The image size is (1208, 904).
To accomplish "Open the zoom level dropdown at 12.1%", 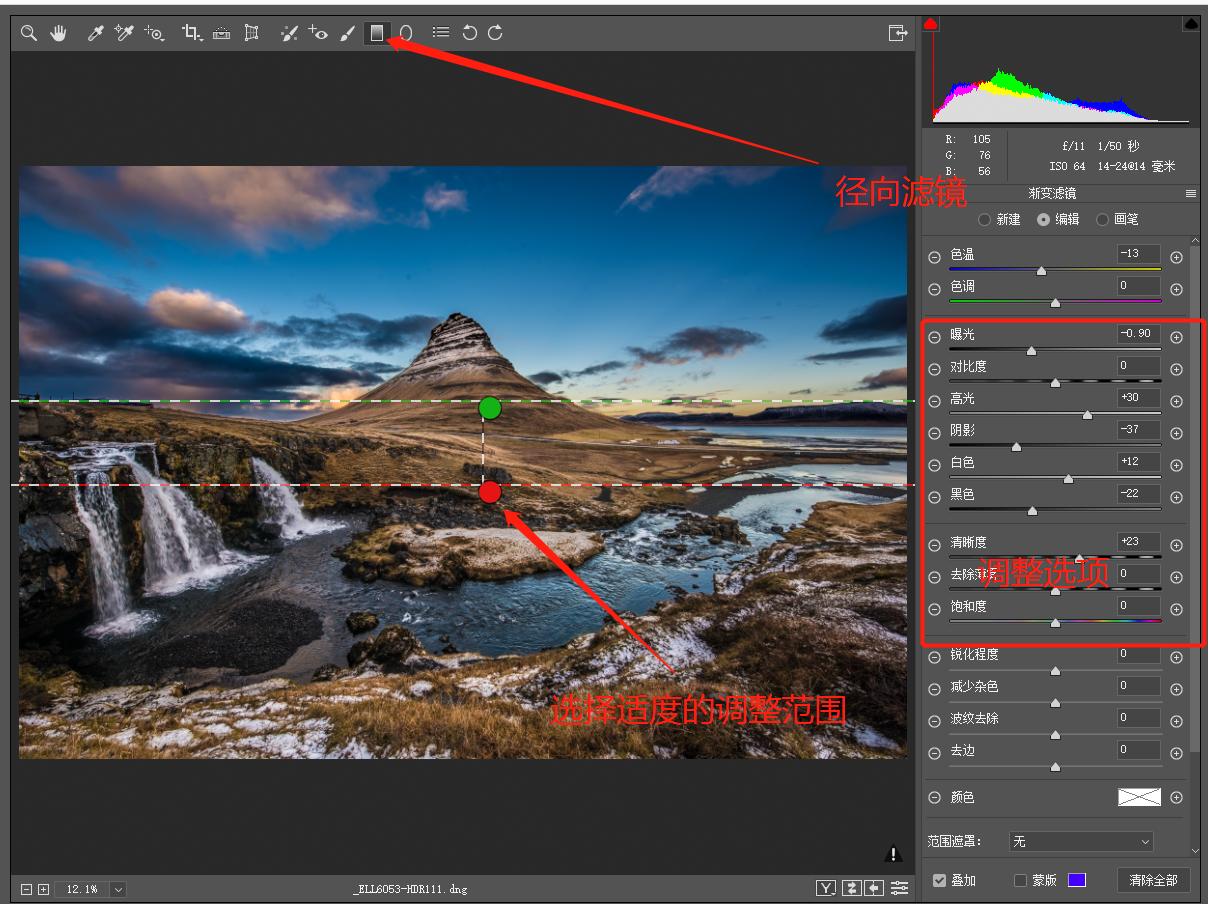I will pyautogui.click(x=118, y=889).
